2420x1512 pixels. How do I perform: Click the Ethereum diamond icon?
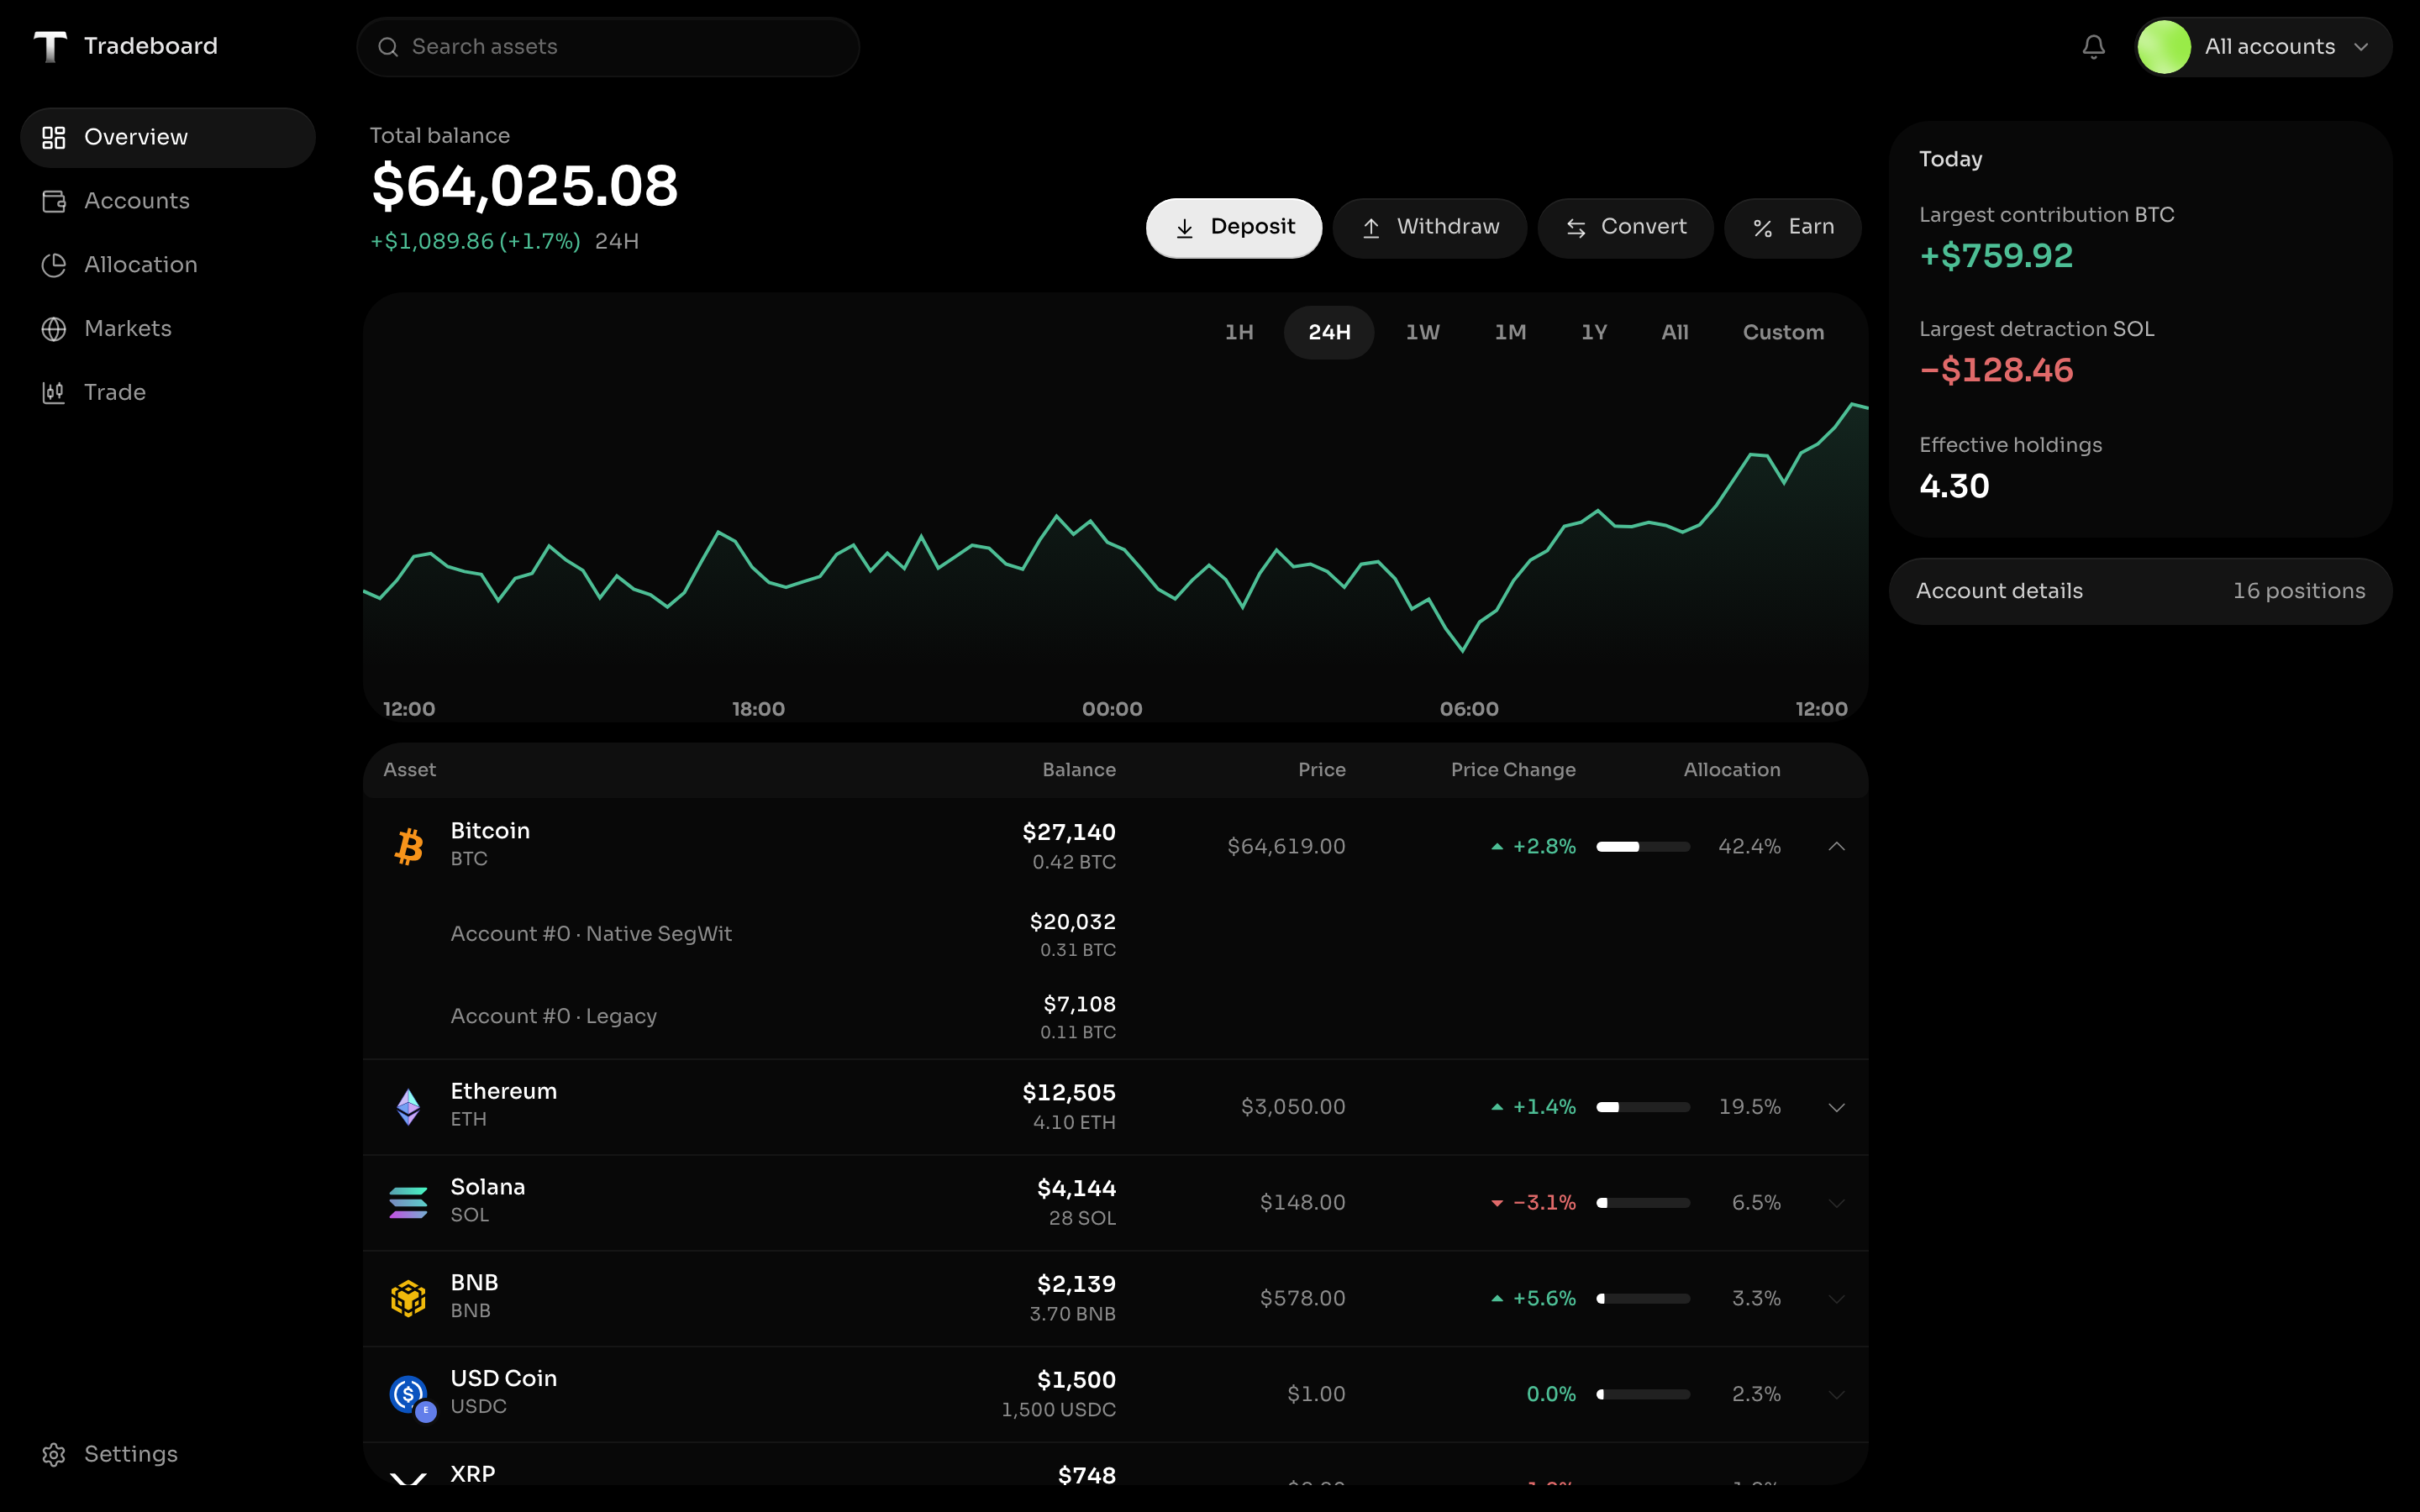pyautogui.click(x=408, y=1107)
